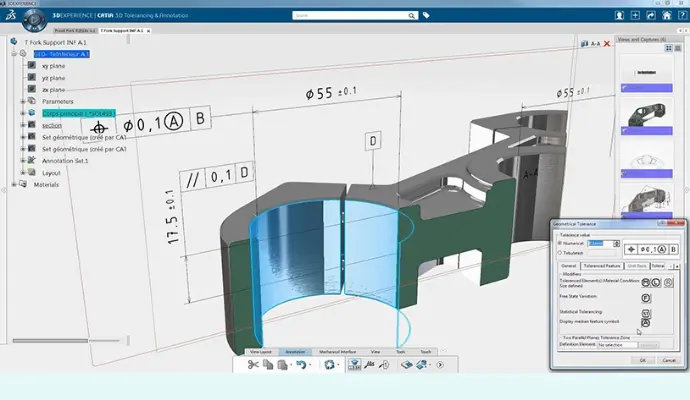Expand the Corps principal tree node

click(23, 114)
